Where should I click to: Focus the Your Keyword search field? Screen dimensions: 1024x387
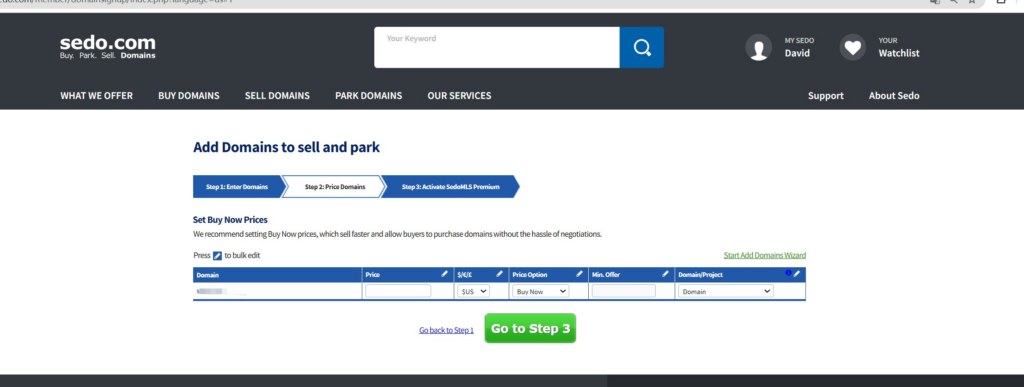[497, 47]
